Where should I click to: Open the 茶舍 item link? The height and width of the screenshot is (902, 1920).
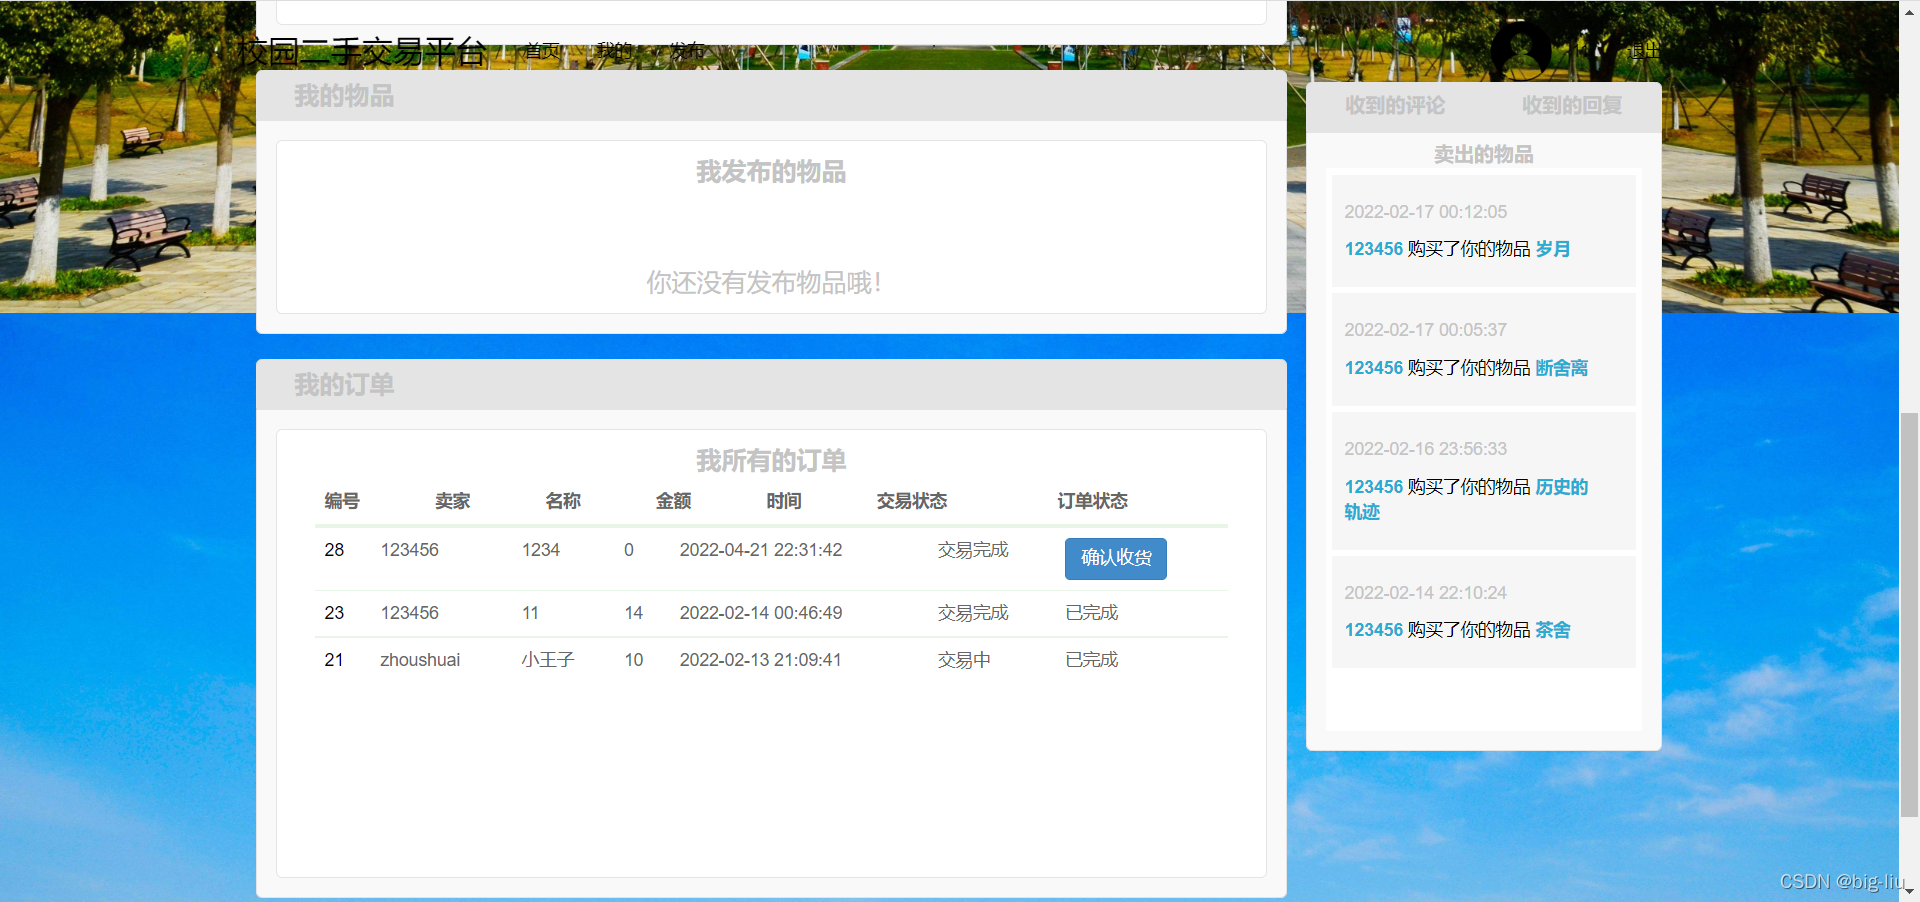click(x=1553, y=630)
